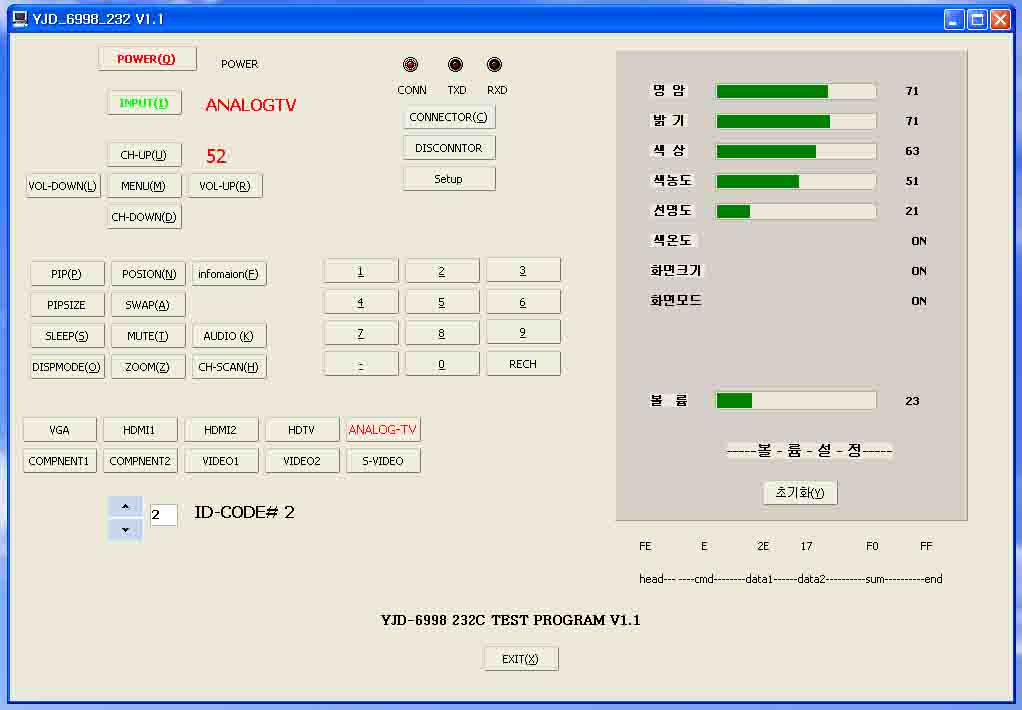This screenshot has height=710, width=1022.
Task: Click the TXD status indicator light
Action: 456,65
